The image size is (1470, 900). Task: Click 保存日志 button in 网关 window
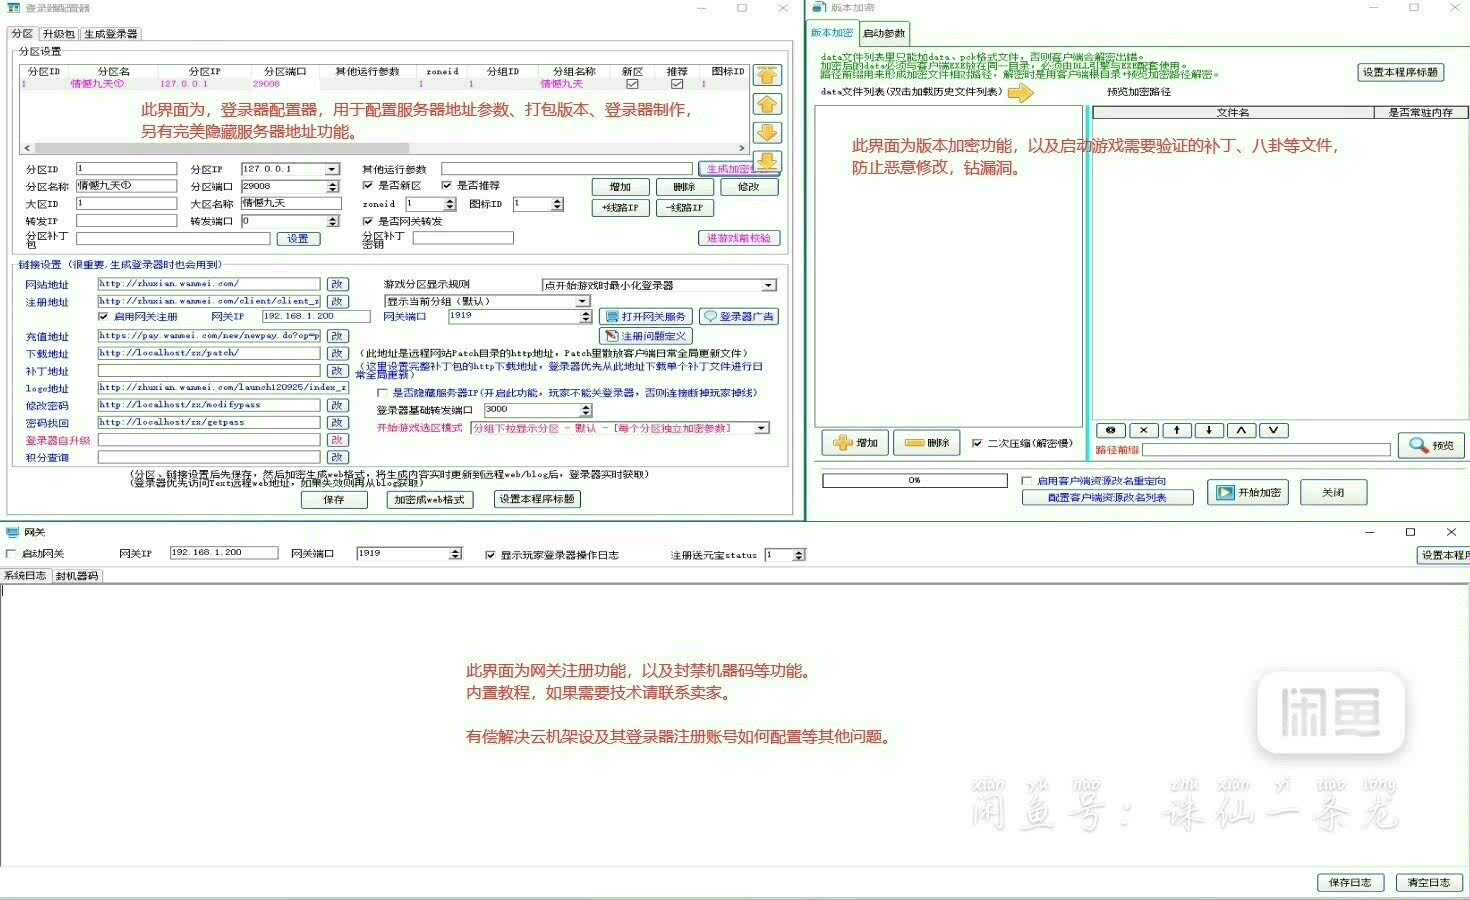click(x=1350, y=882)
